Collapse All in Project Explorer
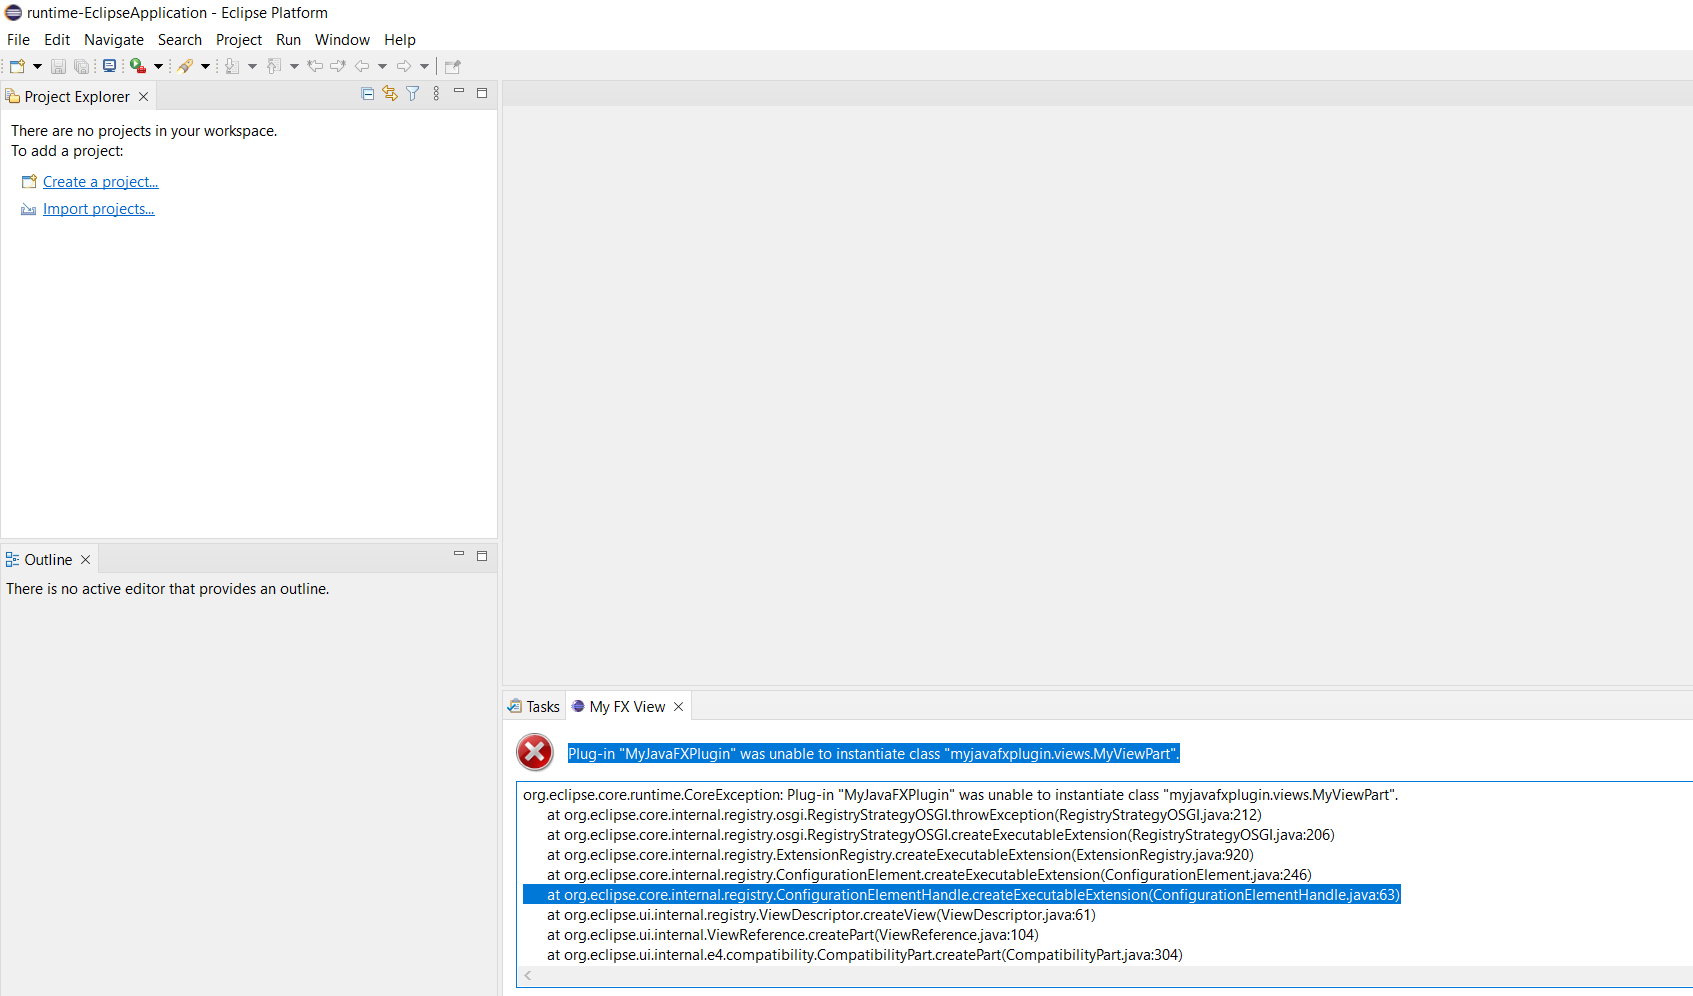 (x=367, y=93)
